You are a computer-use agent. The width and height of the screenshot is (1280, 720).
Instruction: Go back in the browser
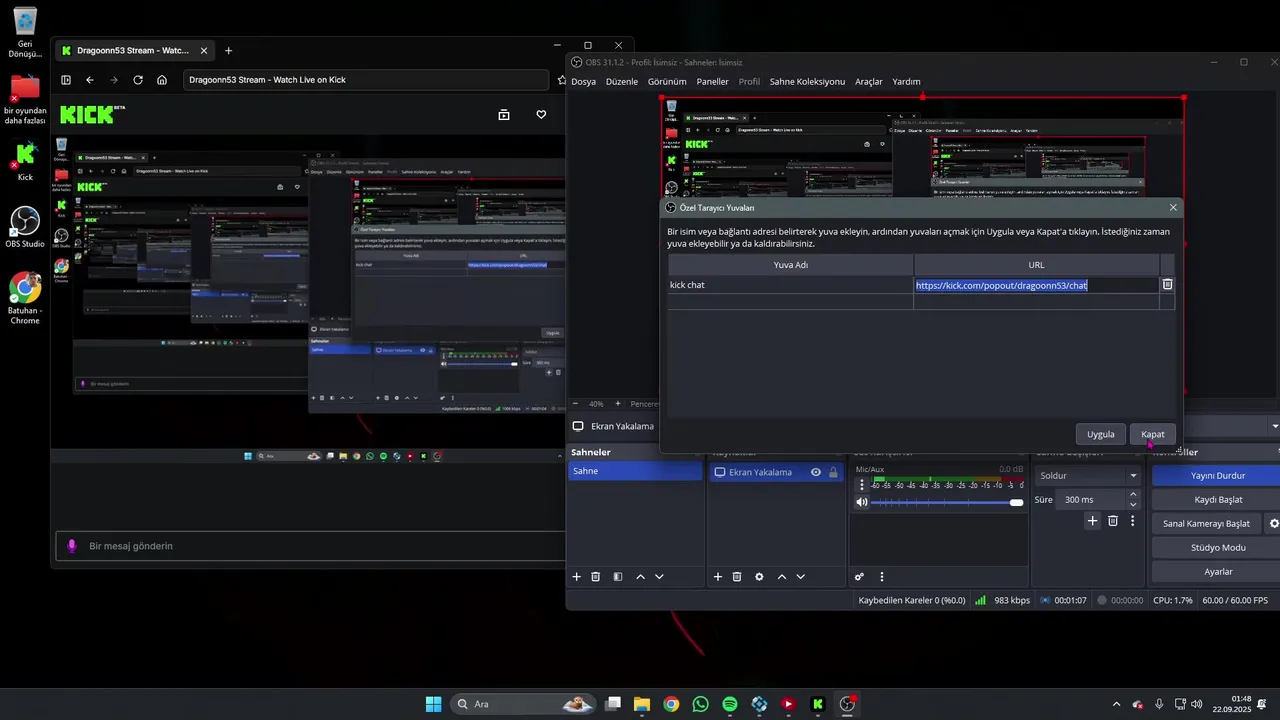pos(90,80)
